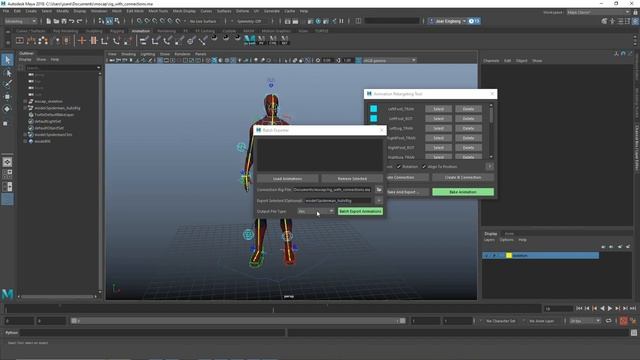Select the arrow Select tool in toolbox
The width and height of the screenshot is (640, 360).
tap(7, 60)
